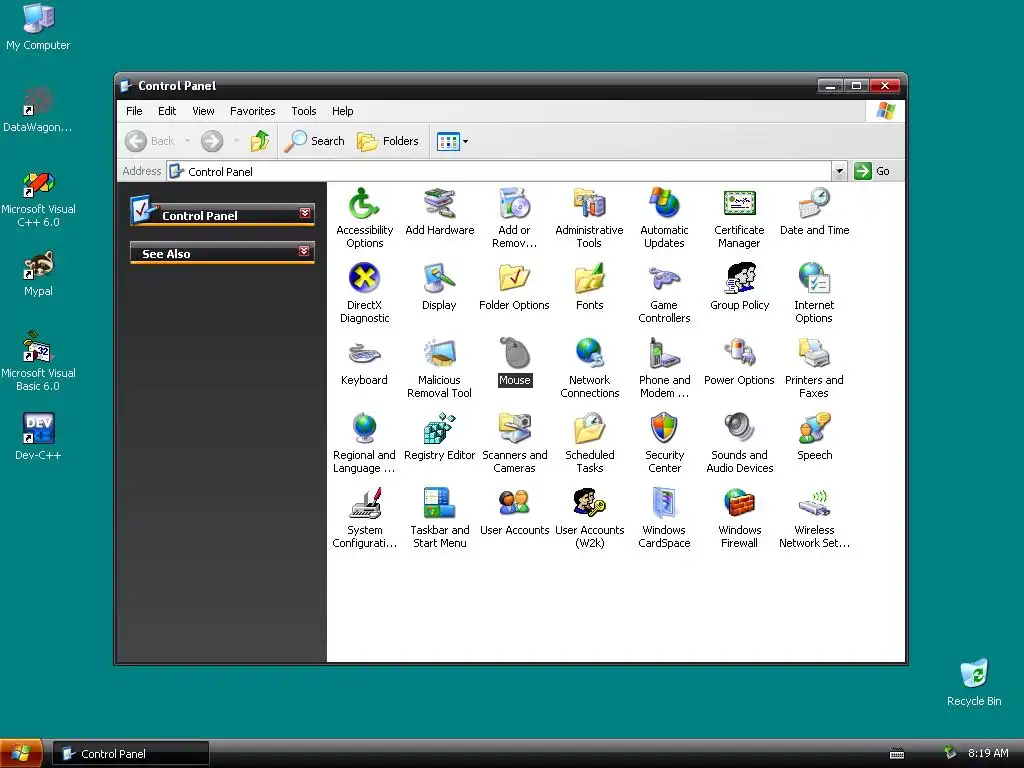1024x768 pixels.
Task: Open the Edit menu
Action: (x=167, y=111)
